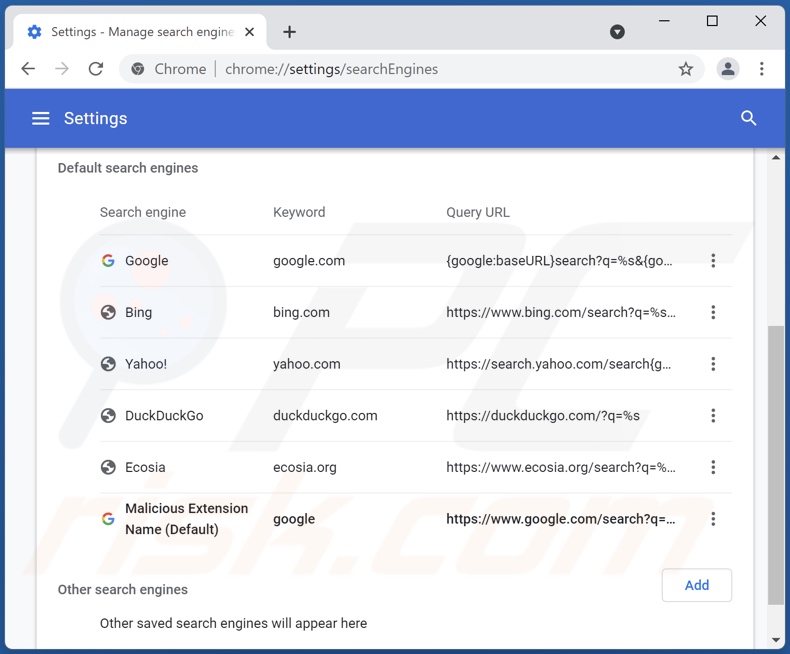Image resolution: width=790 pixels, height=654 pixels.
Task: Click the Ecosia query URL text
Action: (561, 467)
